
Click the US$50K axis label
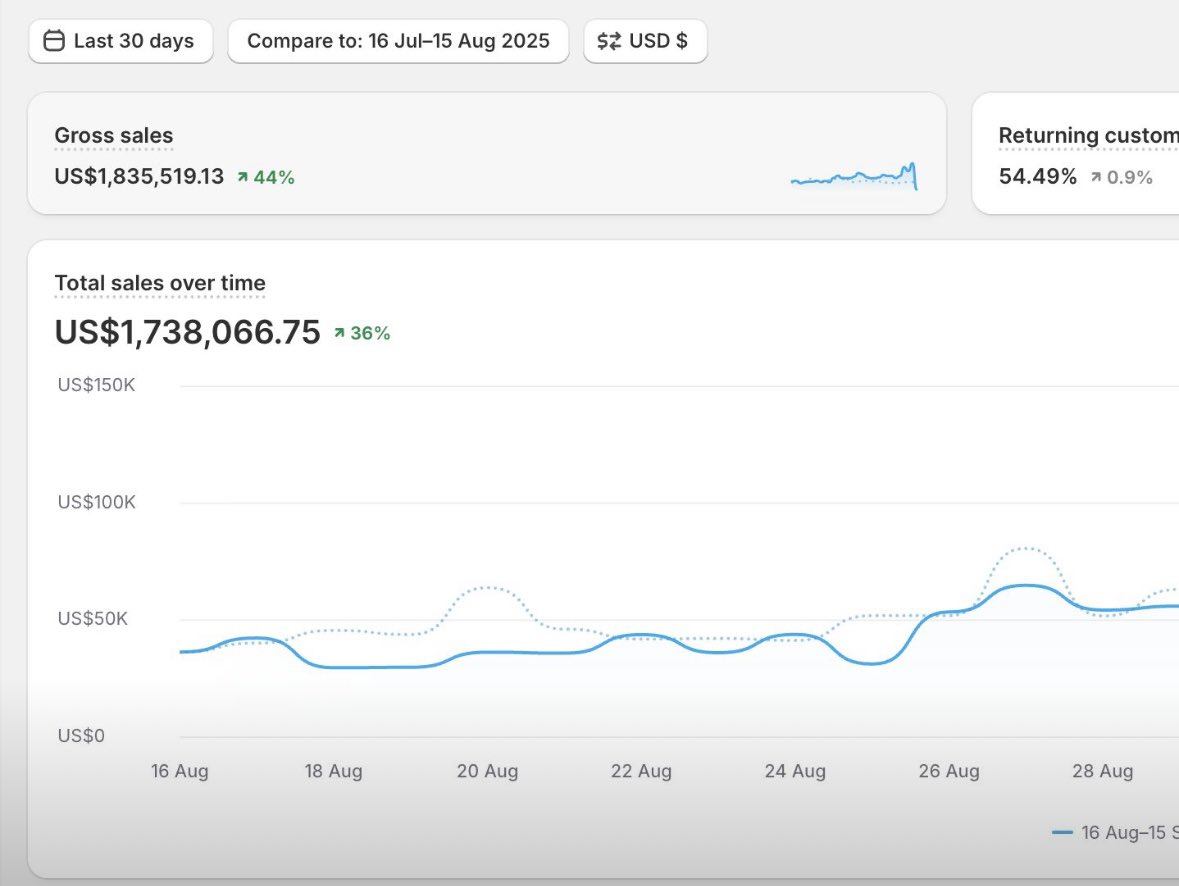(x=92, y=618)
